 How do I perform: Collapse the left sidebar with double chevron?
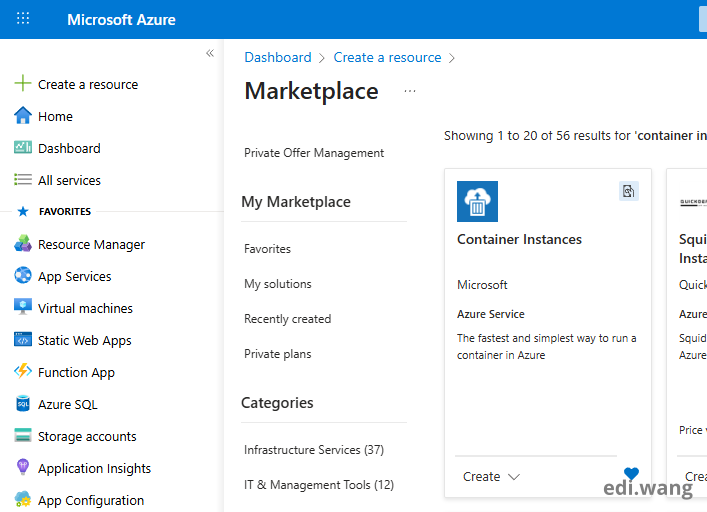210,53
